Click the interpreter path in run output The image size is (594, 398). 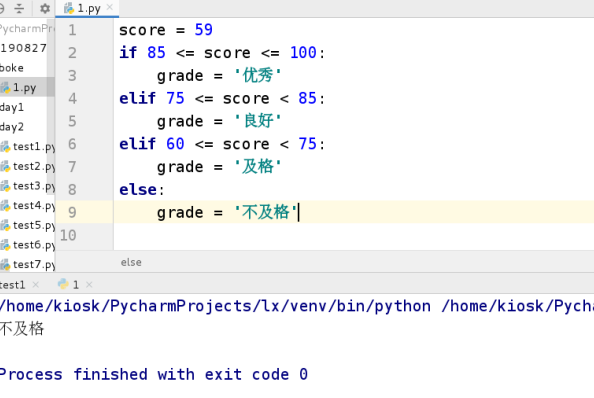point(215,306)
